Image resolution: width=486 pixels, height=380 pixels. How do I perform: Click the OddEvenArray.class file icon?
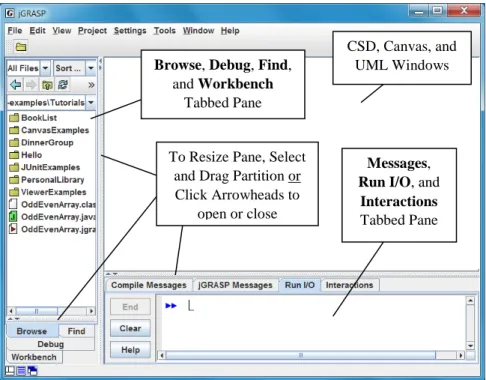coord(13,204)
